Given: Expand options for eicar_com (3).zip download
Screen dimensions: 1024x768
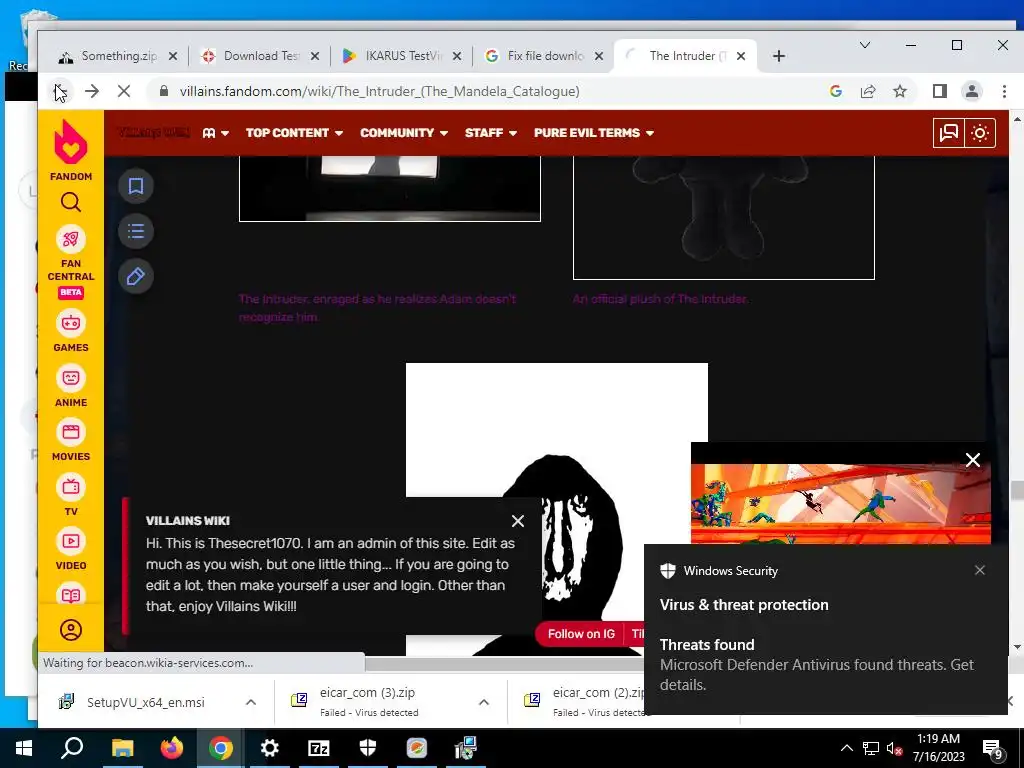Looking at the screenshot, I should [x=483, y=702].
